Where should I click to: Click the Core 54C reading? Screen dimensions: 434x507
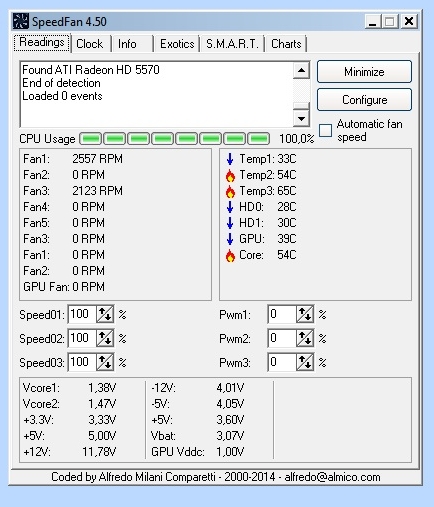pos(268,255)
